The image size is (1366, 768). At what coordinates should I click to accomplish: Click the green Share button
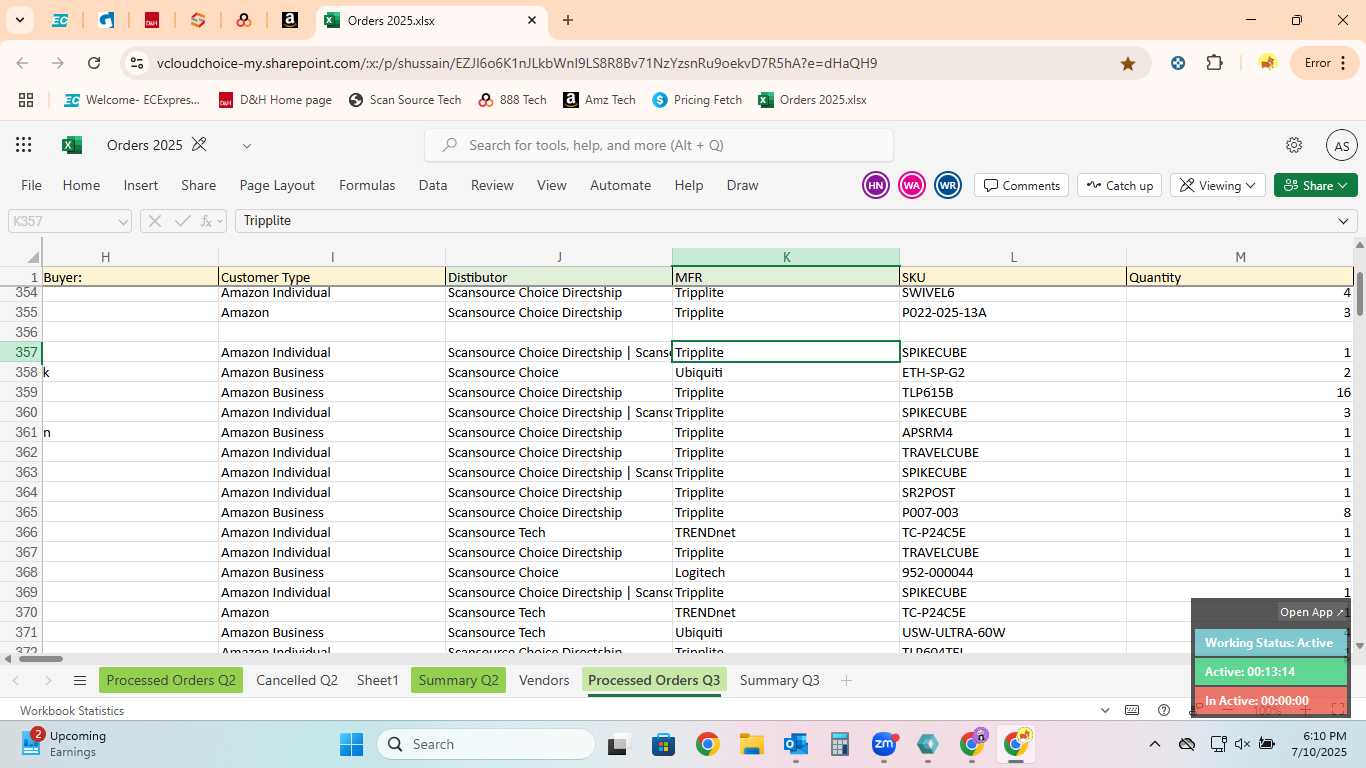[1316, 185]
